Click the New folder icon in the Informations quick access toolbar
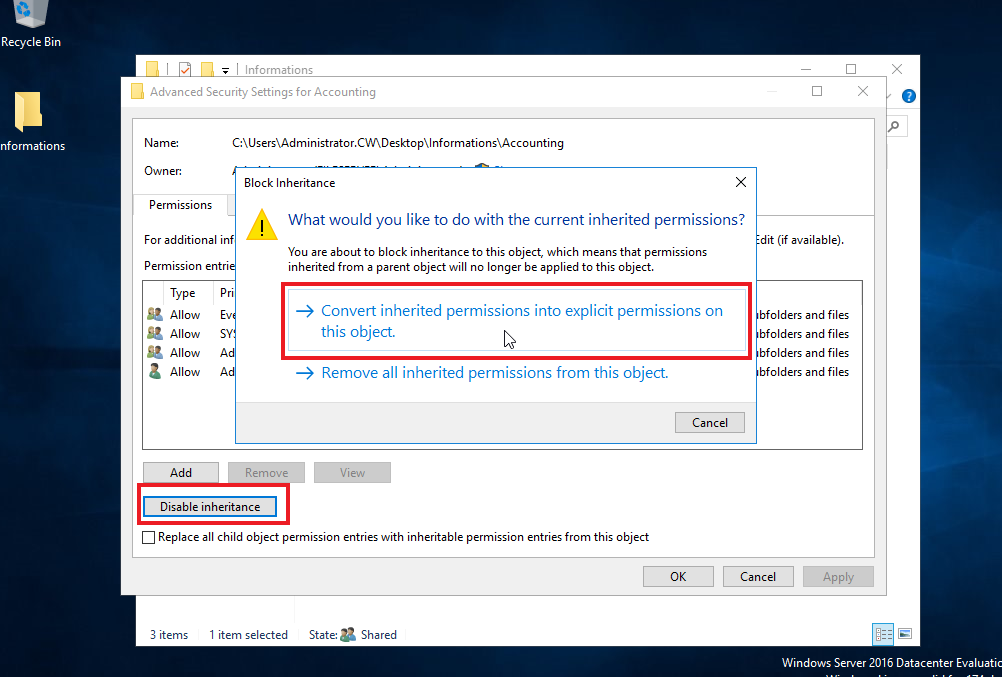 coord(207,69)
